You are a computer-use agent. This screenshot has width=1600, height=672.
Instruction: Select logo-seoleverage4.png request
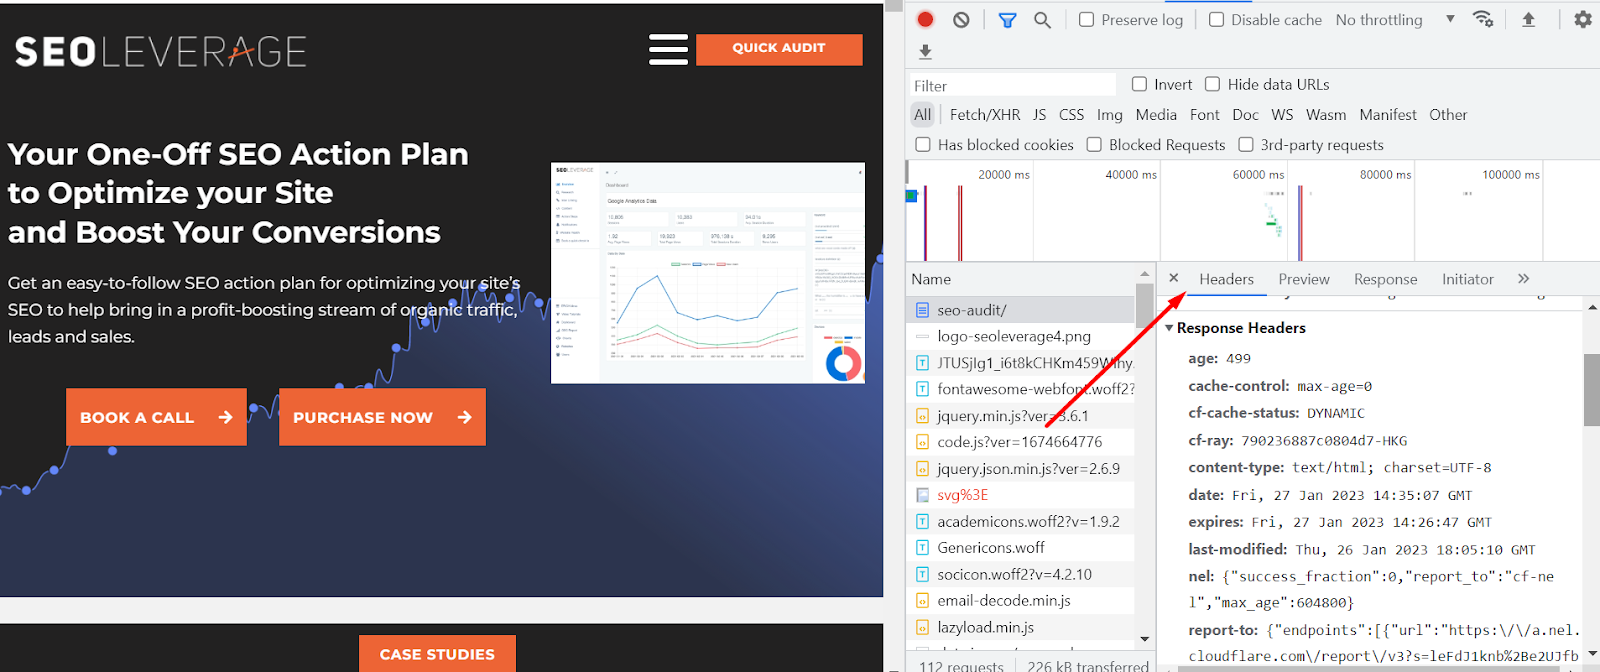pyautogui.click(x=1021, y=336)
